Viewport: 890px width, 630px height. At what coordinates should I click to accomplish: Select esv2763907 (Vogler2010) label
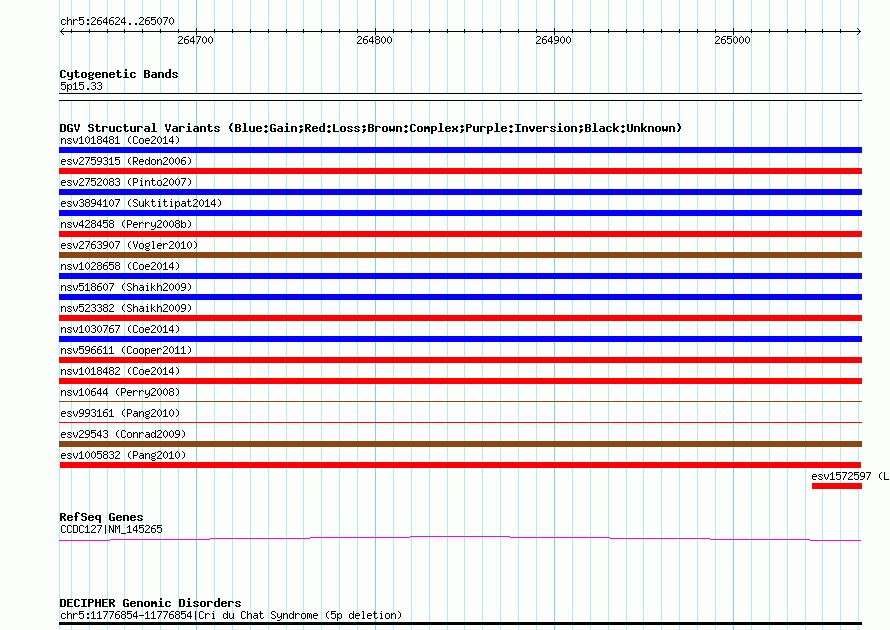point(129,245)
